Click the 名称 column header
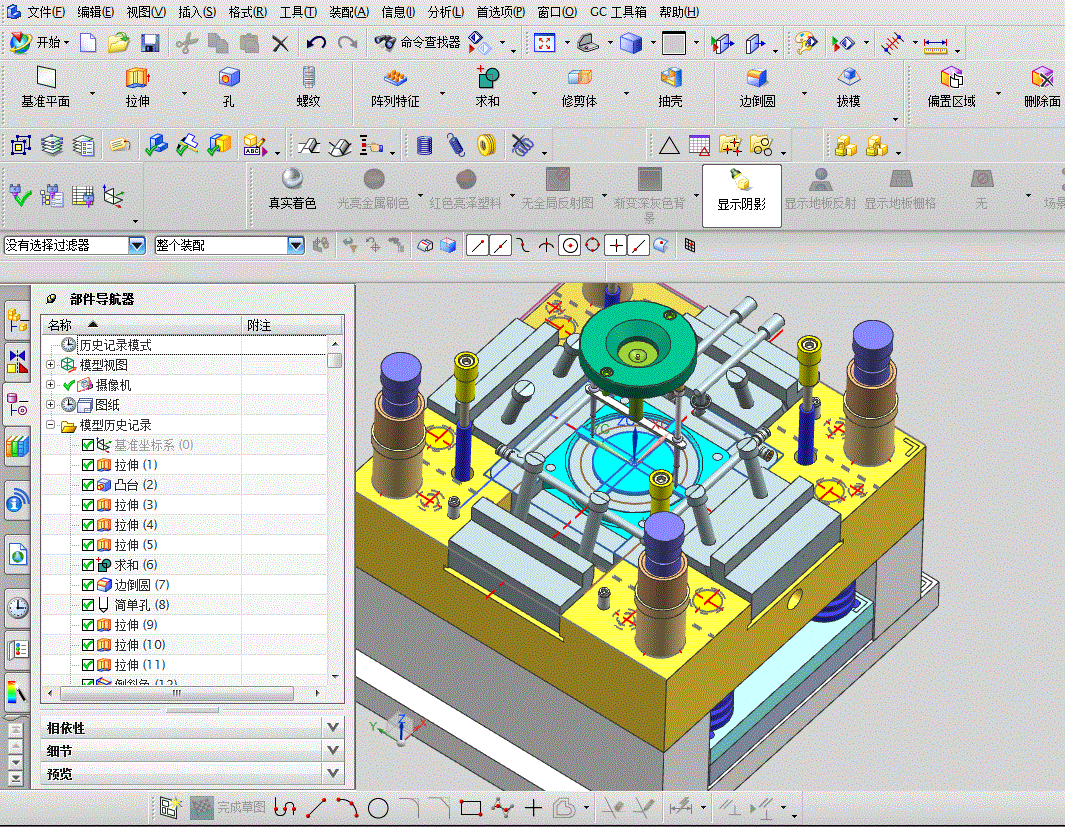1065x827 pixels. click(x=60, y=325)
